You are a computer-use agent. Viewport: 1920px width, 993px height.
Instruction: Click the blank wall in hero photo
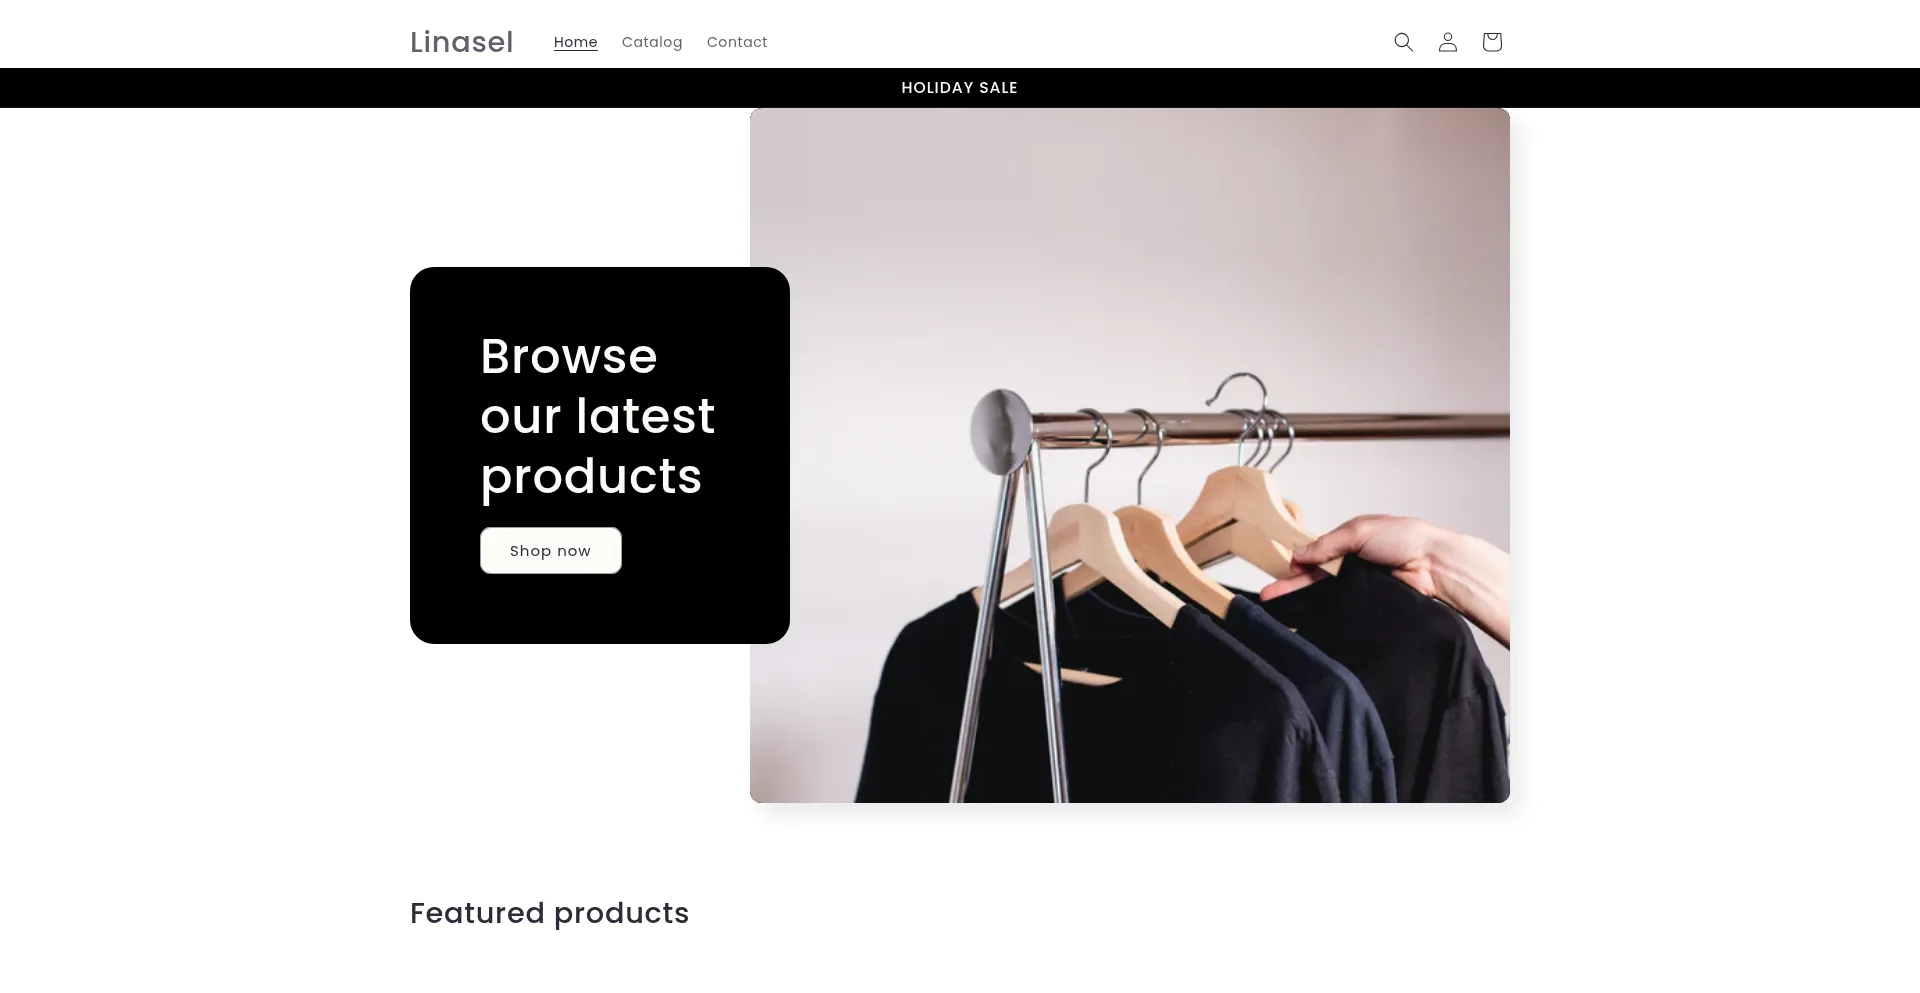pyautogui.click(x=1100, y=250)
